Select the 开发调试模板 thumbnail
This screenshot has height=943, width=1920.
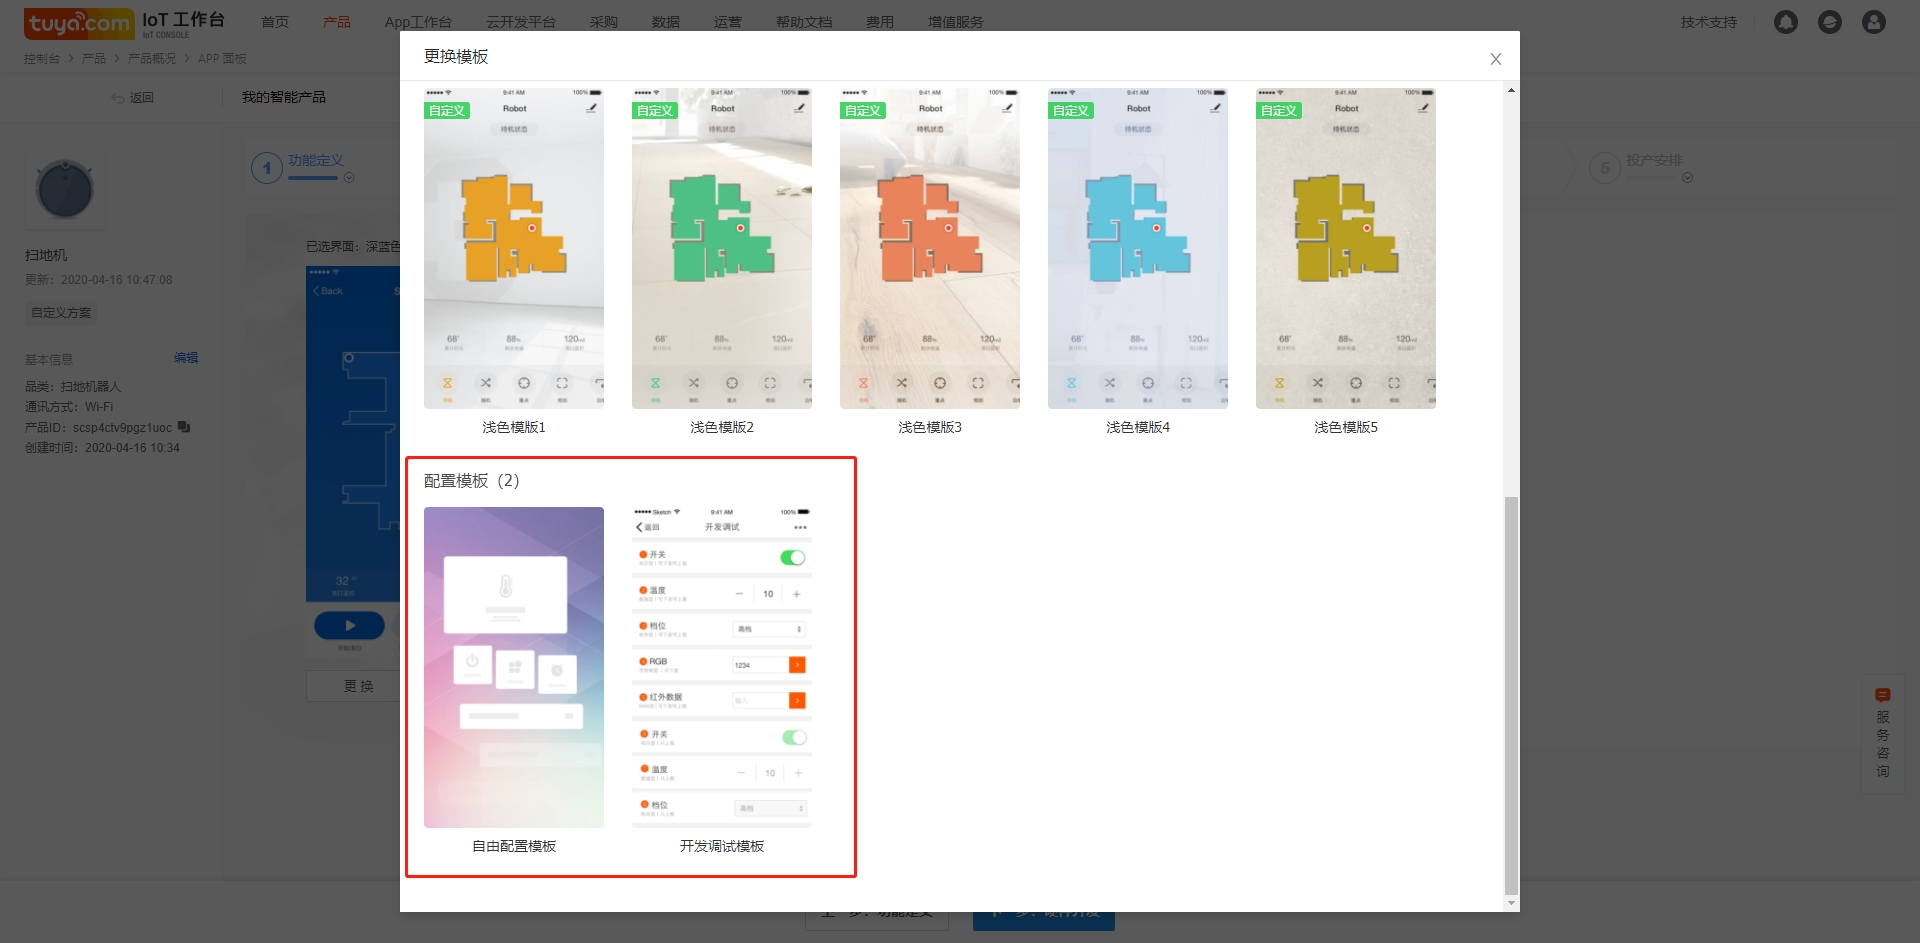coord(721,667)
